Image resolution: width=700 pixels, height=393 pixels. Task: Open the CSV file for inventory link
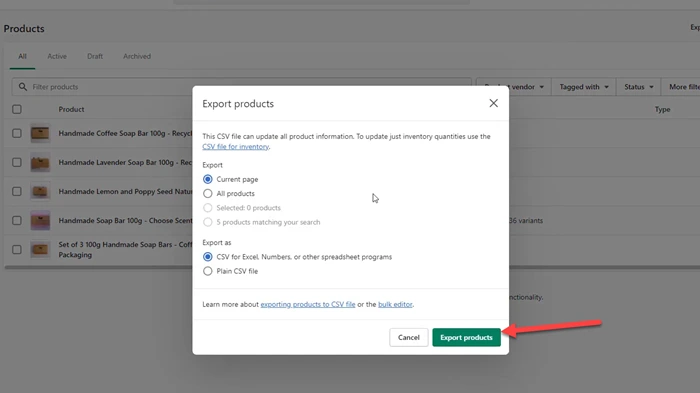pyautogui.click(x=236, y=146)
